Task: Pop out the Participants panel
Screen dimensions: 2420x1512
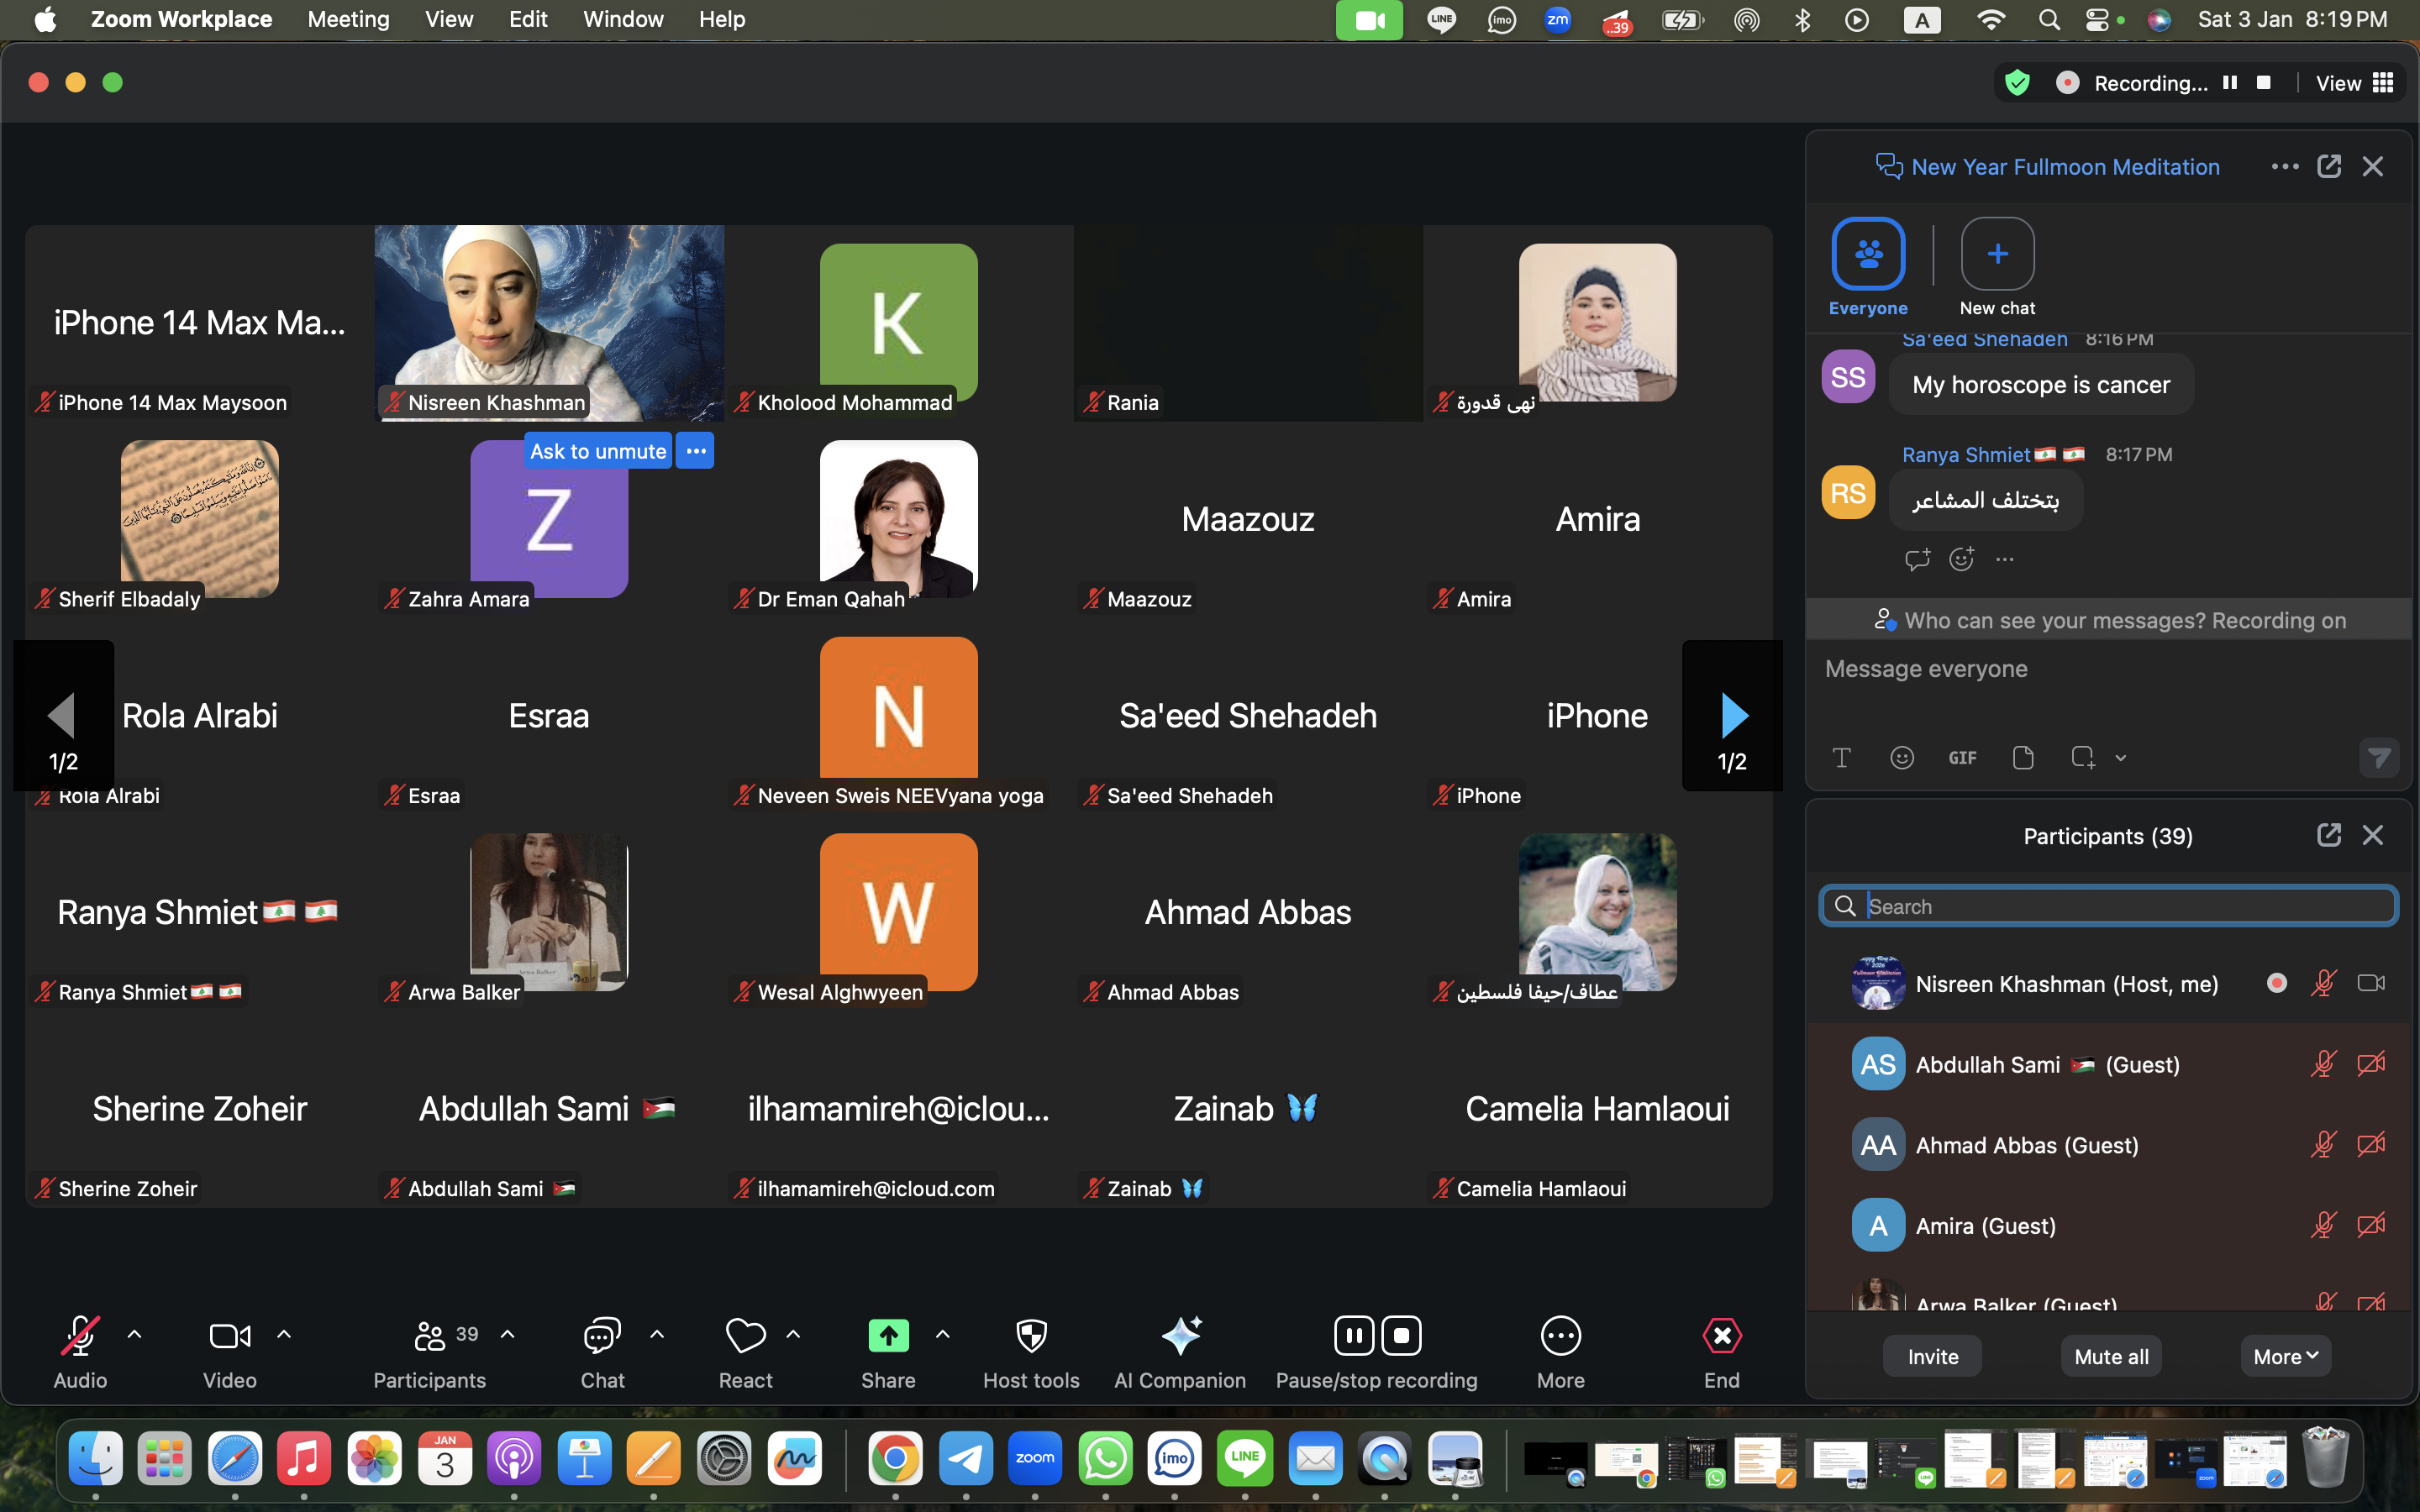Action: click(x=2328, y=835)
